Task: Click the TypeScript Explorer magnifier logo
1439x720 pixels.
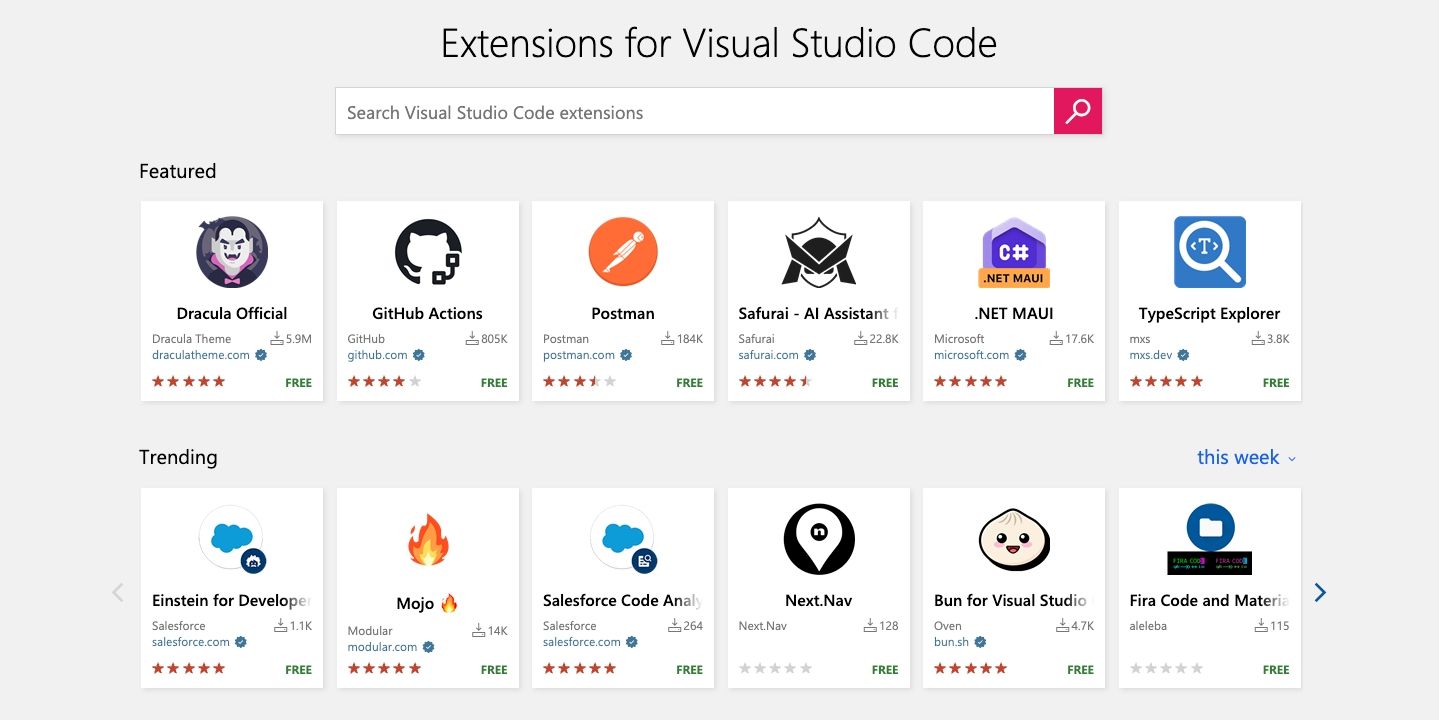Action: click(x=1209, y=252)
